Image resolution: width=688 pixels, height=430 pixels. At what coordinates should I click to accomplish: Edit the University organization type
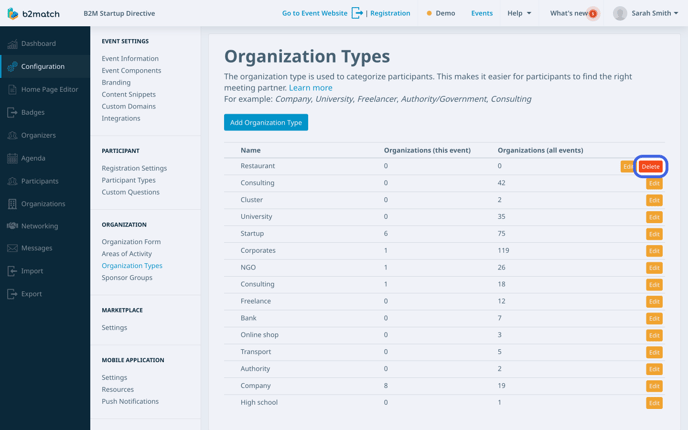click(654, 217)
